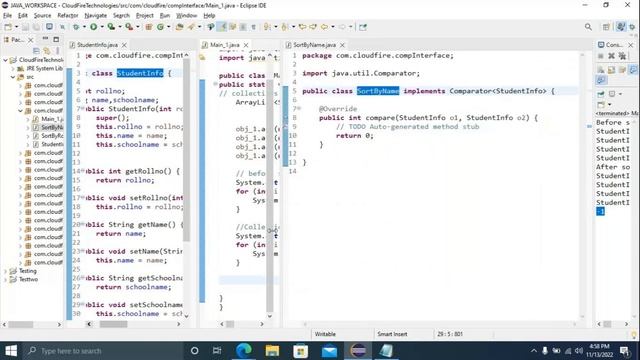
Task: Switch to the Java perspective icon
Action: pyautogui.click(x=621, y=27)
